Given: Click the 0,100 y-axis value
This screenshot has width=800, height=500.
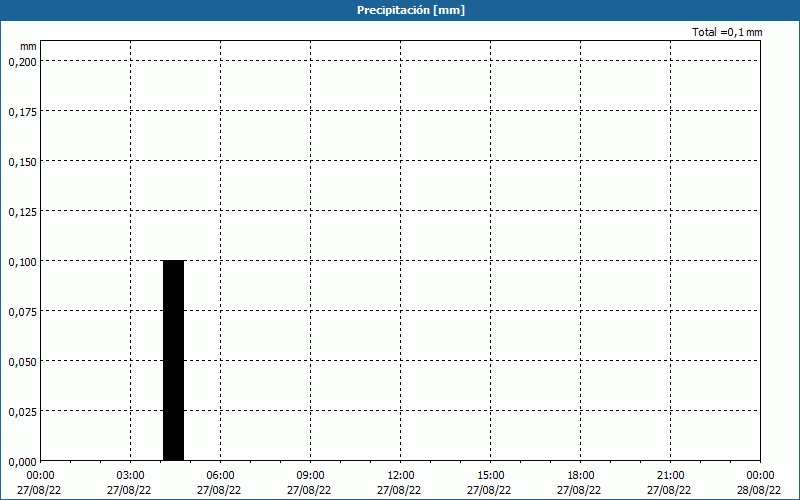Looking at the screenshot, I should (23, 262).
